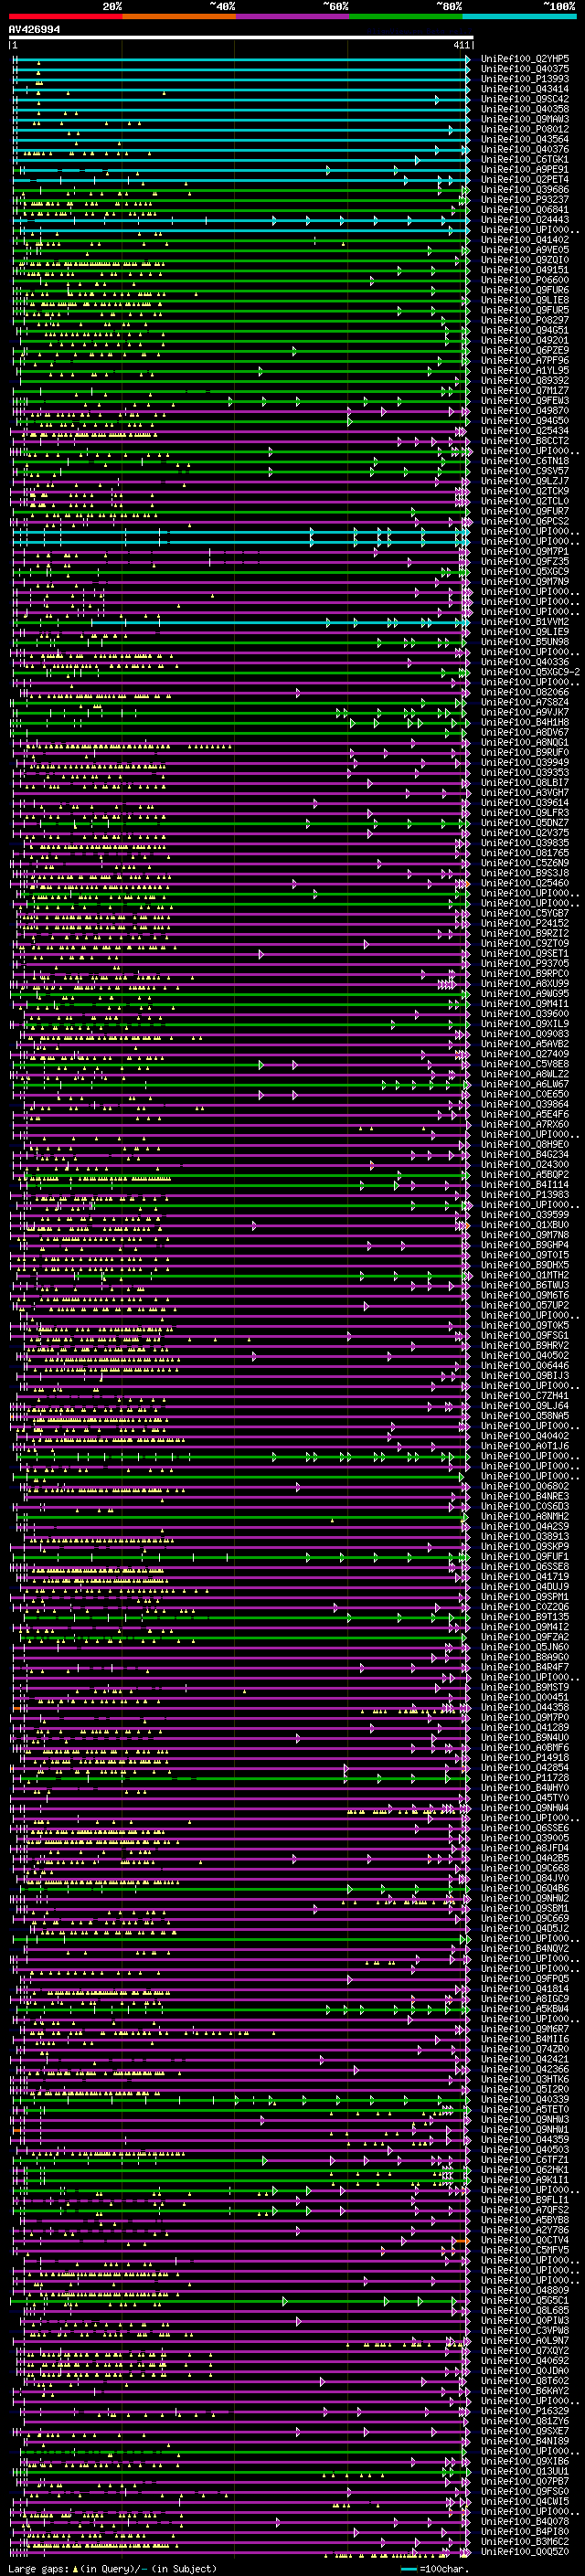Open hit UniRef100_Q5DNZ7
585x2576 pixels.
point(525,823)
